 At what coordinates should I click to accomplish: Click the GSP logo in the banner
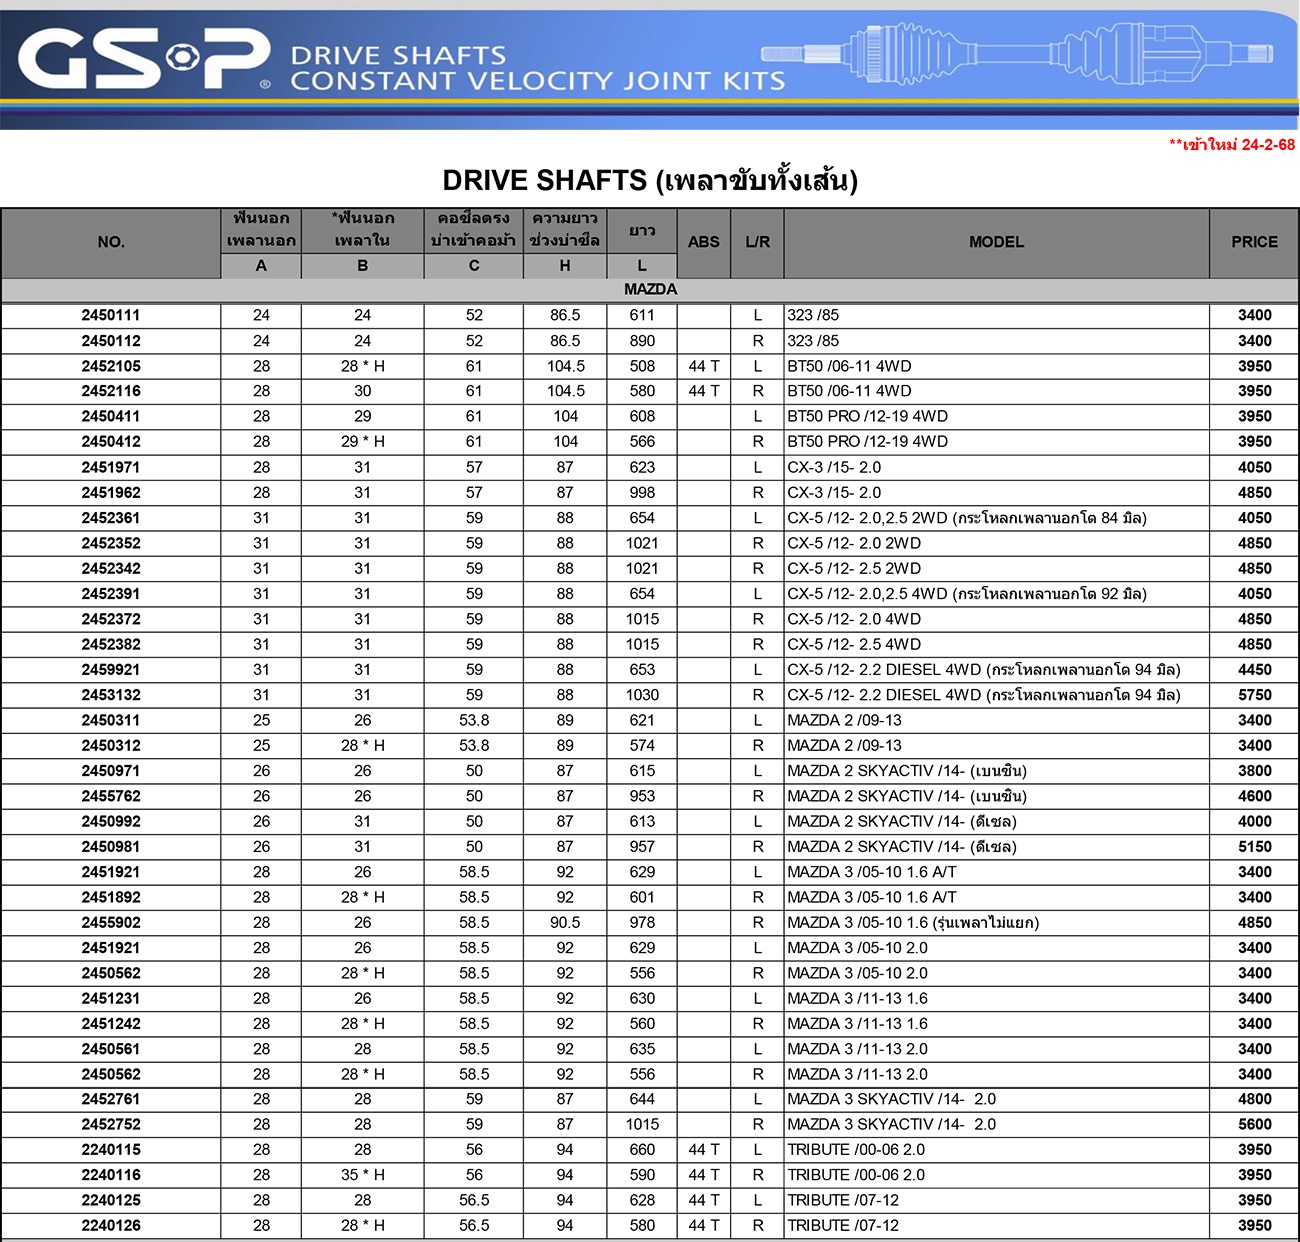tap(144, 58)
